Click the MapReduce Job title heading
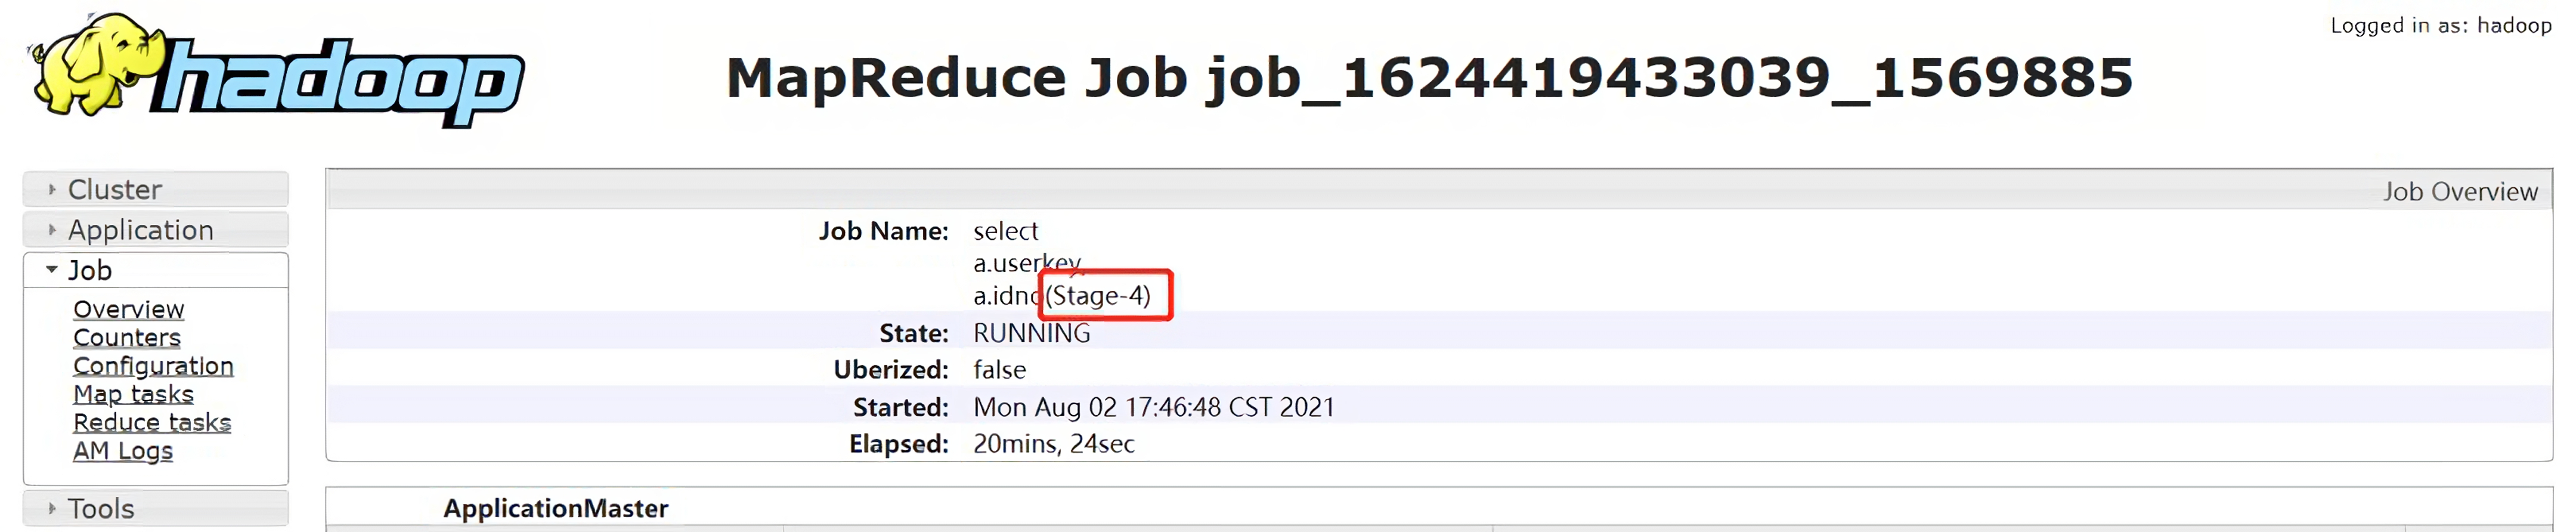Screen dimensions: 2576x532 pos(1429,78)
